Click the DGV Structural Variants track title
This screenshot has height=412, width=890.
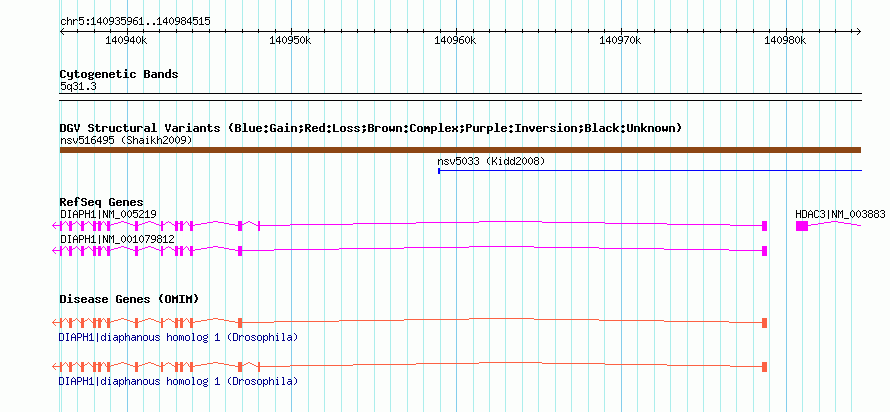370,128
